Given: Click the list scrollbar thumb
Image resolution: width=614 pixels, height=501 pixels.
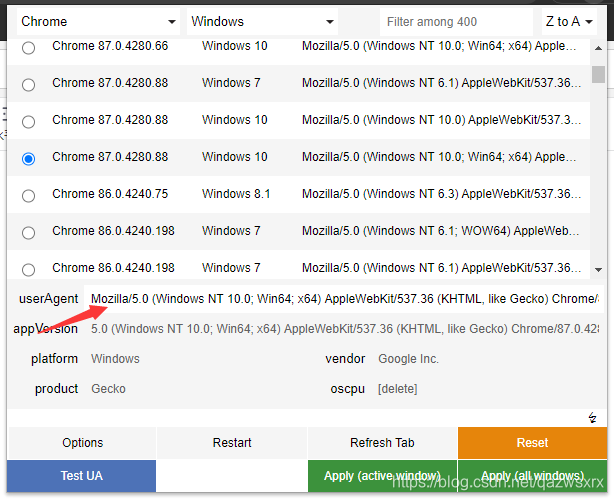Looking at the screenshot, I should 598,74.
